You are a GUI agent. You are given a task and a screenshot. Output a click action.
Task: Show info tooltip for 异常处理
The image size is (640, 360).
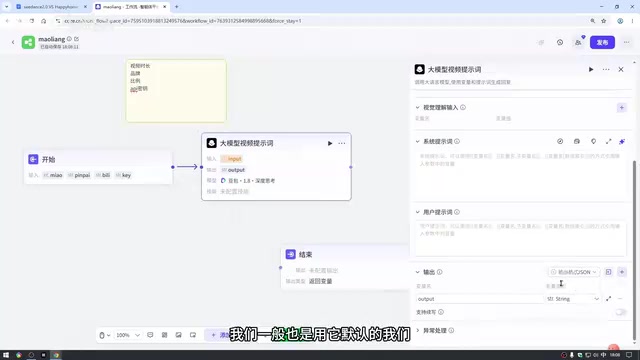[451, 331]
